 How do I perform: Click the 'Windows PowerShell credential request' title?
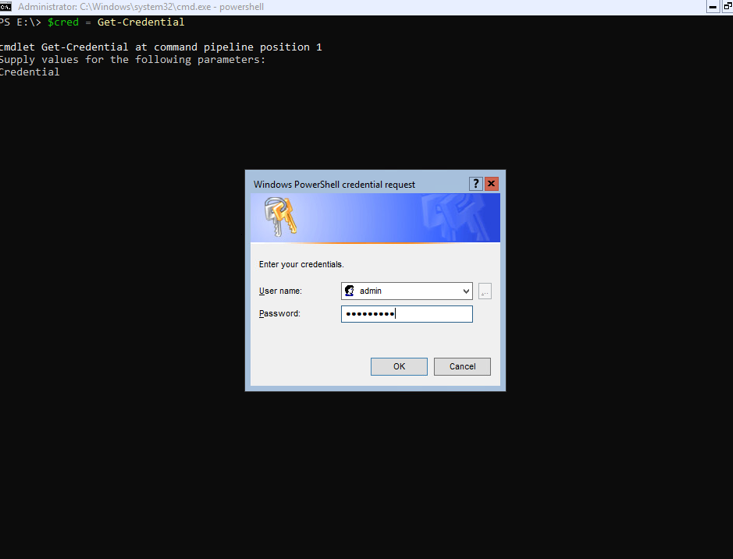pos(334,184)
